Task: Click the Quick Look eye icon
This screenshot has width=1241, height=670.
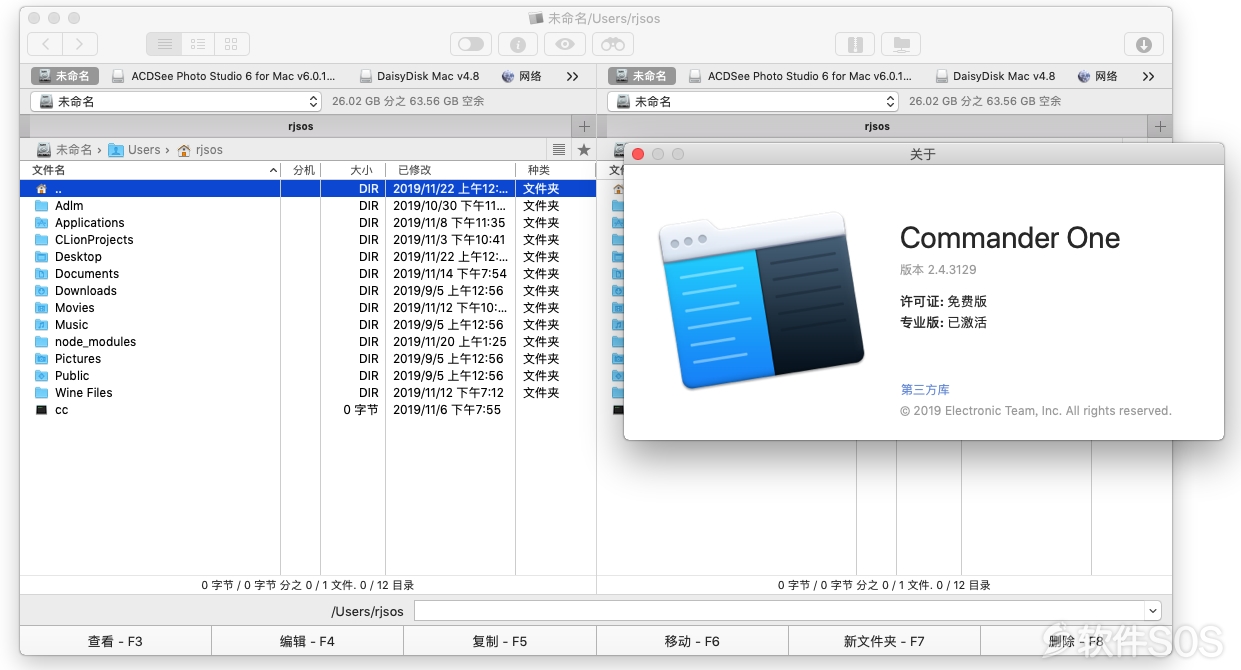Action: [x=565, y=44]
